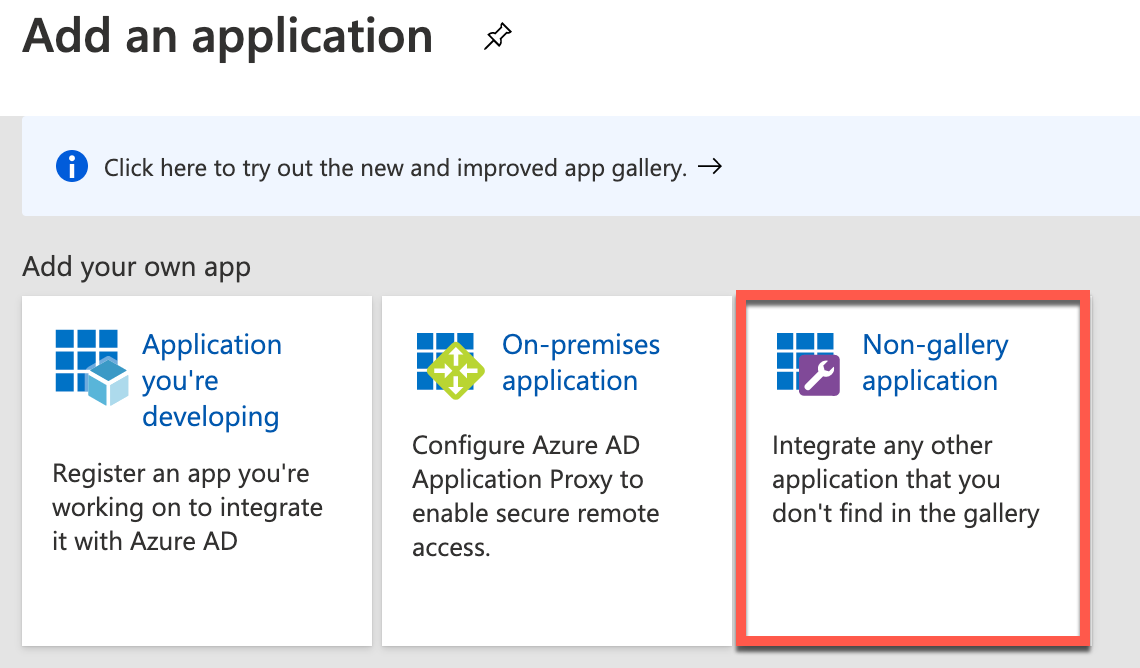Click blank area below "it with Azure AD" text
Image resolution: width=1140 pixels, height=668 pixels.
tap(195, 600)
